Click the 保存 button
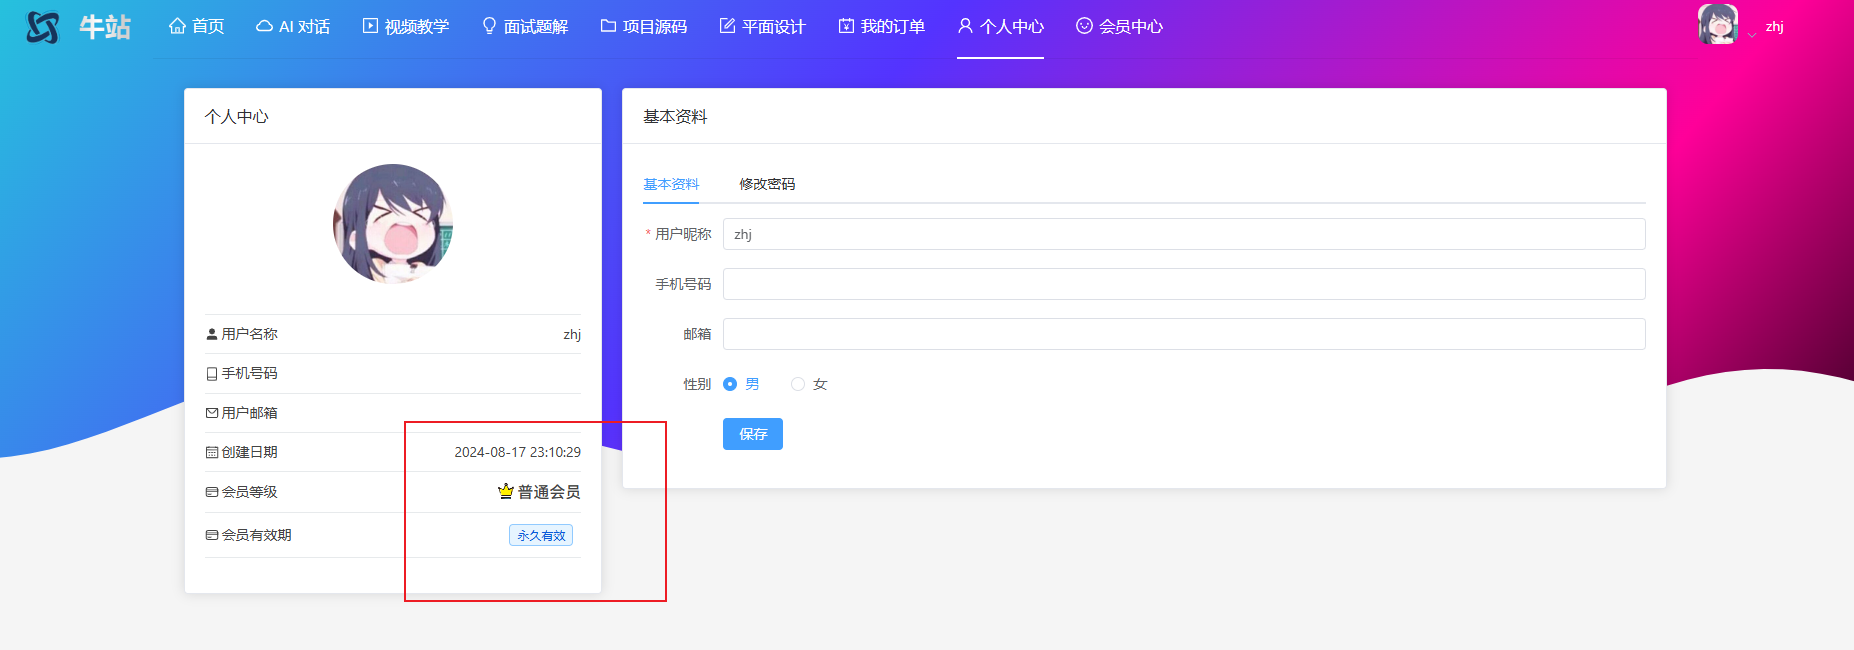The image size is (1854, 650). click(x=753, y=434)
